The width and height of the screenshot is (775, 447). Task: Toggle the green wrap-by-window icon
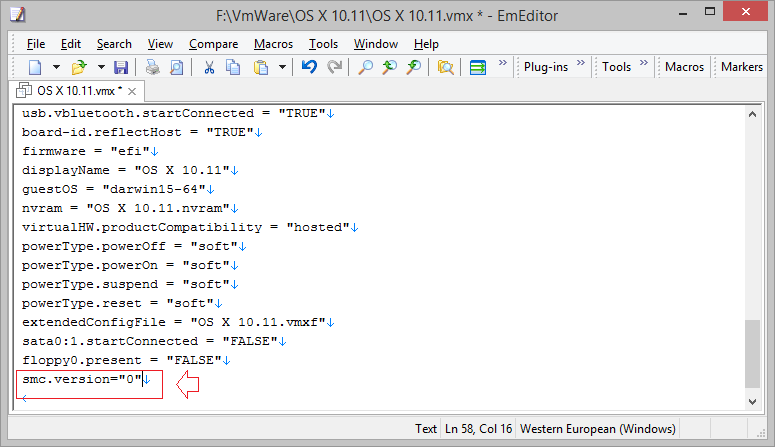477,67
